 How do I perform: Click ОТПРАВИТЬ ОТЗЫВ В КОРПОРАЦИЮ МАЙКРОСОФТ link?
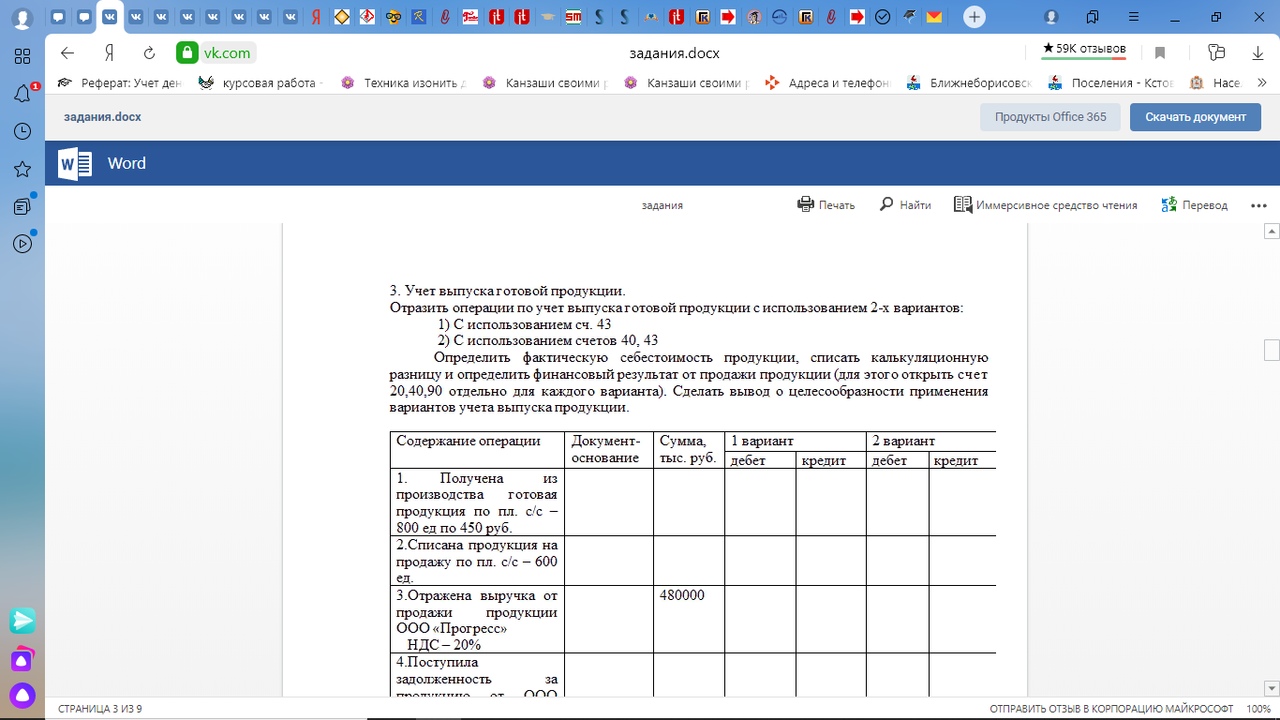point(1111,708)
